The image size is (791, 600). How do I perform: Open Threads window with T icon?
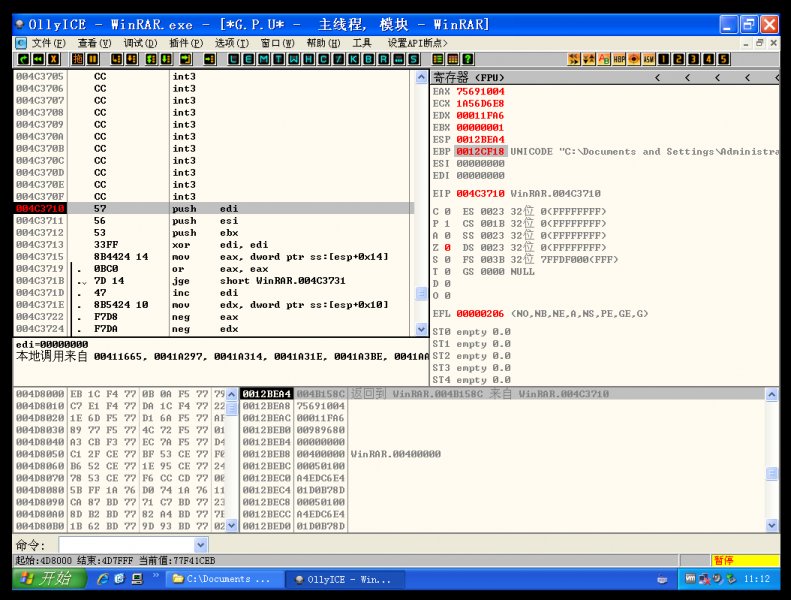point(277,59)
